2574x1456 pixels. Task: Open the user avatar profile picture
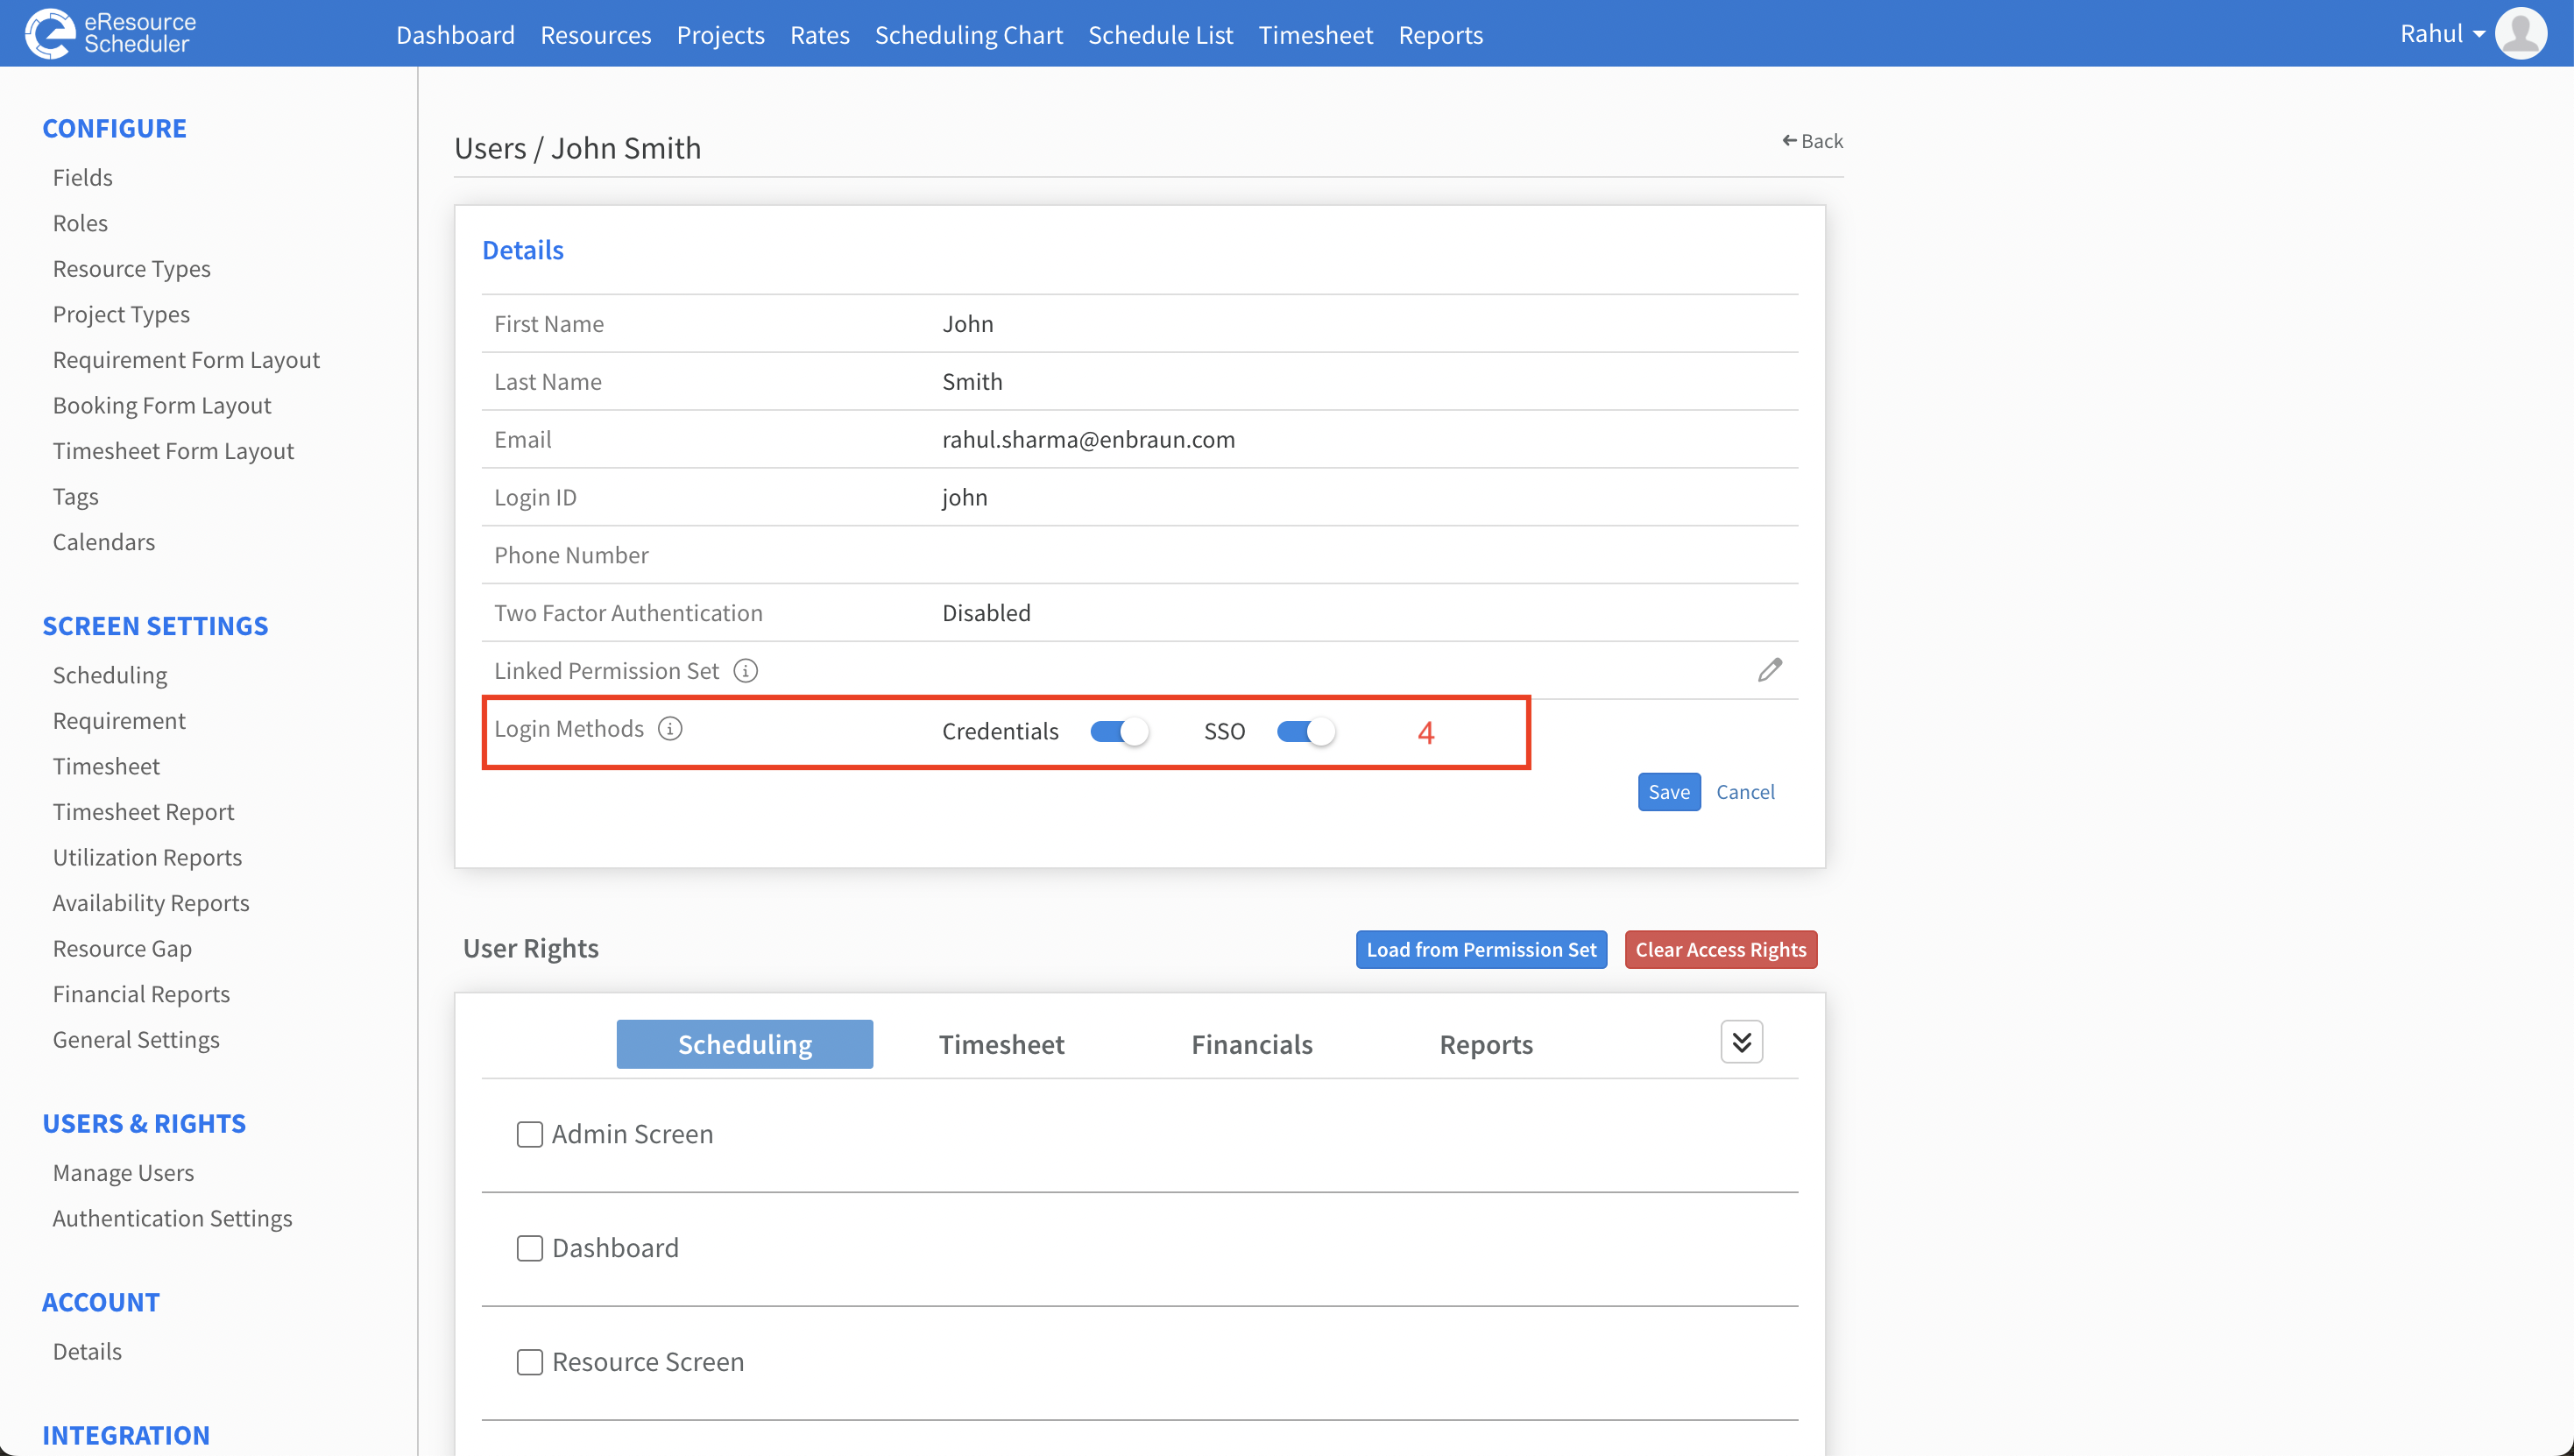tap(2520, 34)
